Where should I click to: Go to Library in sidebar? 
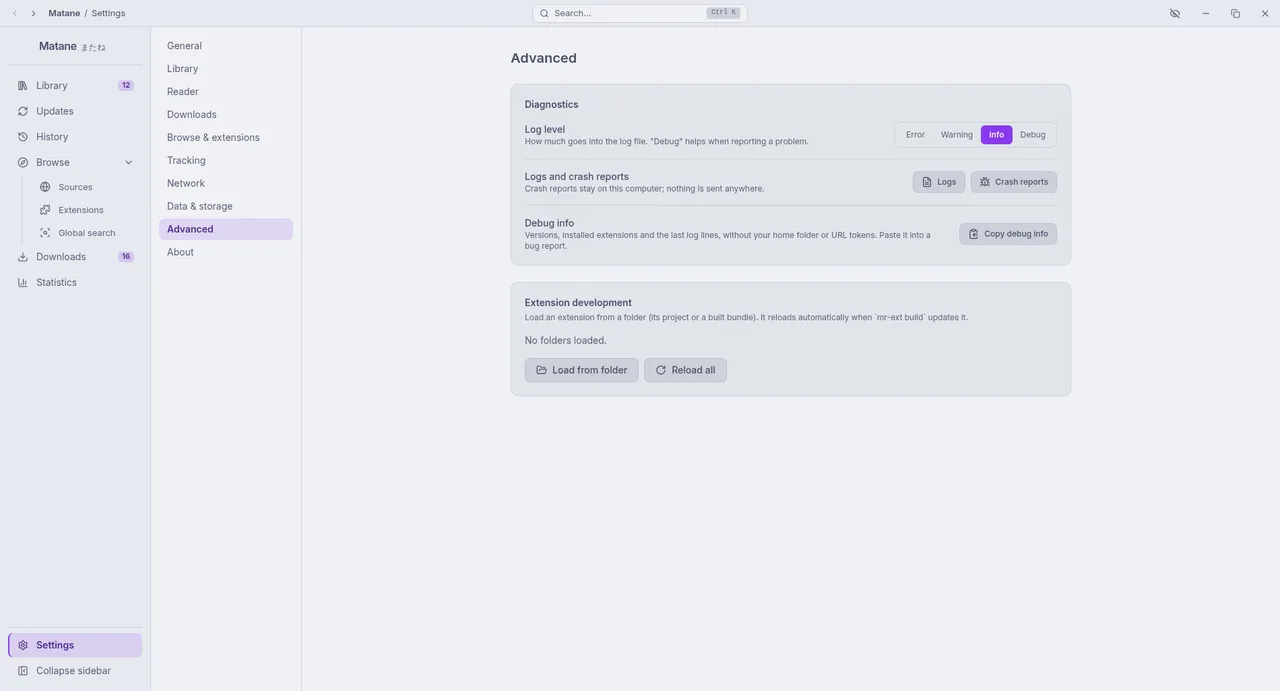[75, 86]
